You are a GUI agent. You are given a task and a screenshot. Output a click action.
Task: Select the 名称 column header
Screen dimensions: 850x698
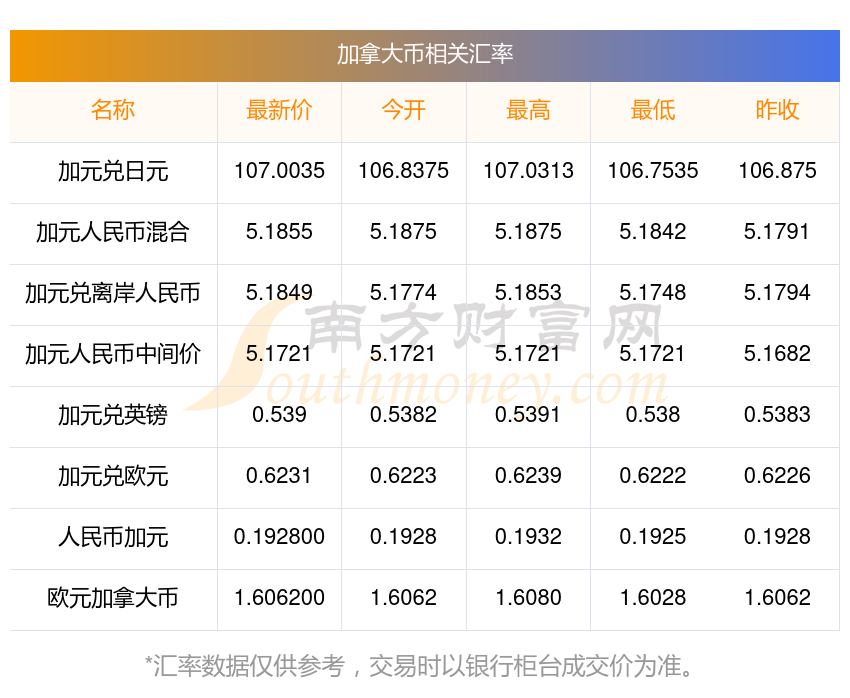click(x=113, y=110)
